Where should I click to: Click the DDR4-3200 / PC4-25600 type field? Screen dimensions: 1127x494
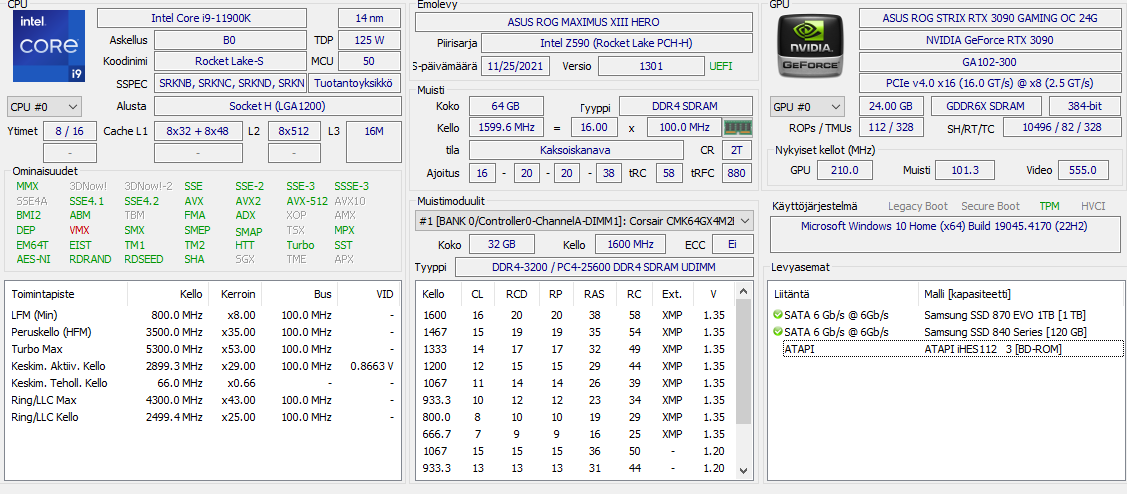[x=604, y=267]
